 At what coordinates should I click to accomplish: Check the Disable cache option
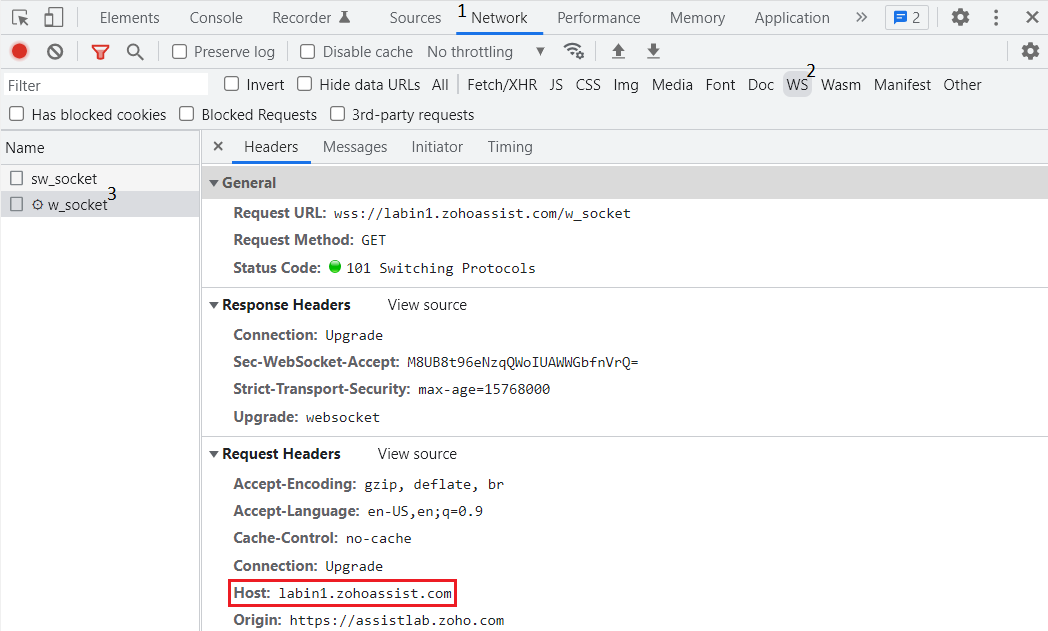pos(308,52)
